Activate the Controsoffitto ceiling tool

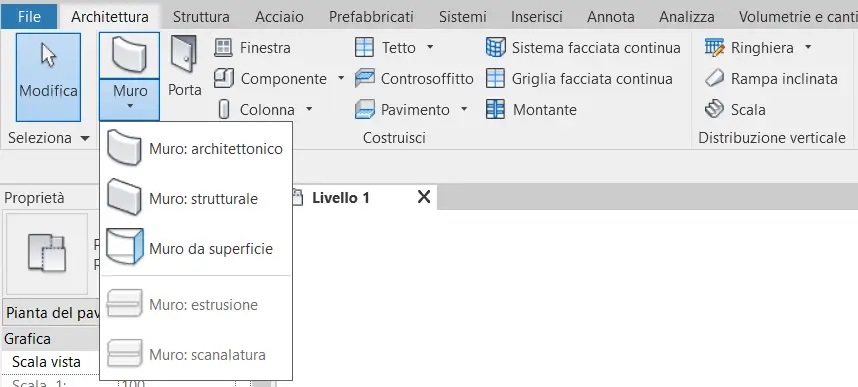414,79
